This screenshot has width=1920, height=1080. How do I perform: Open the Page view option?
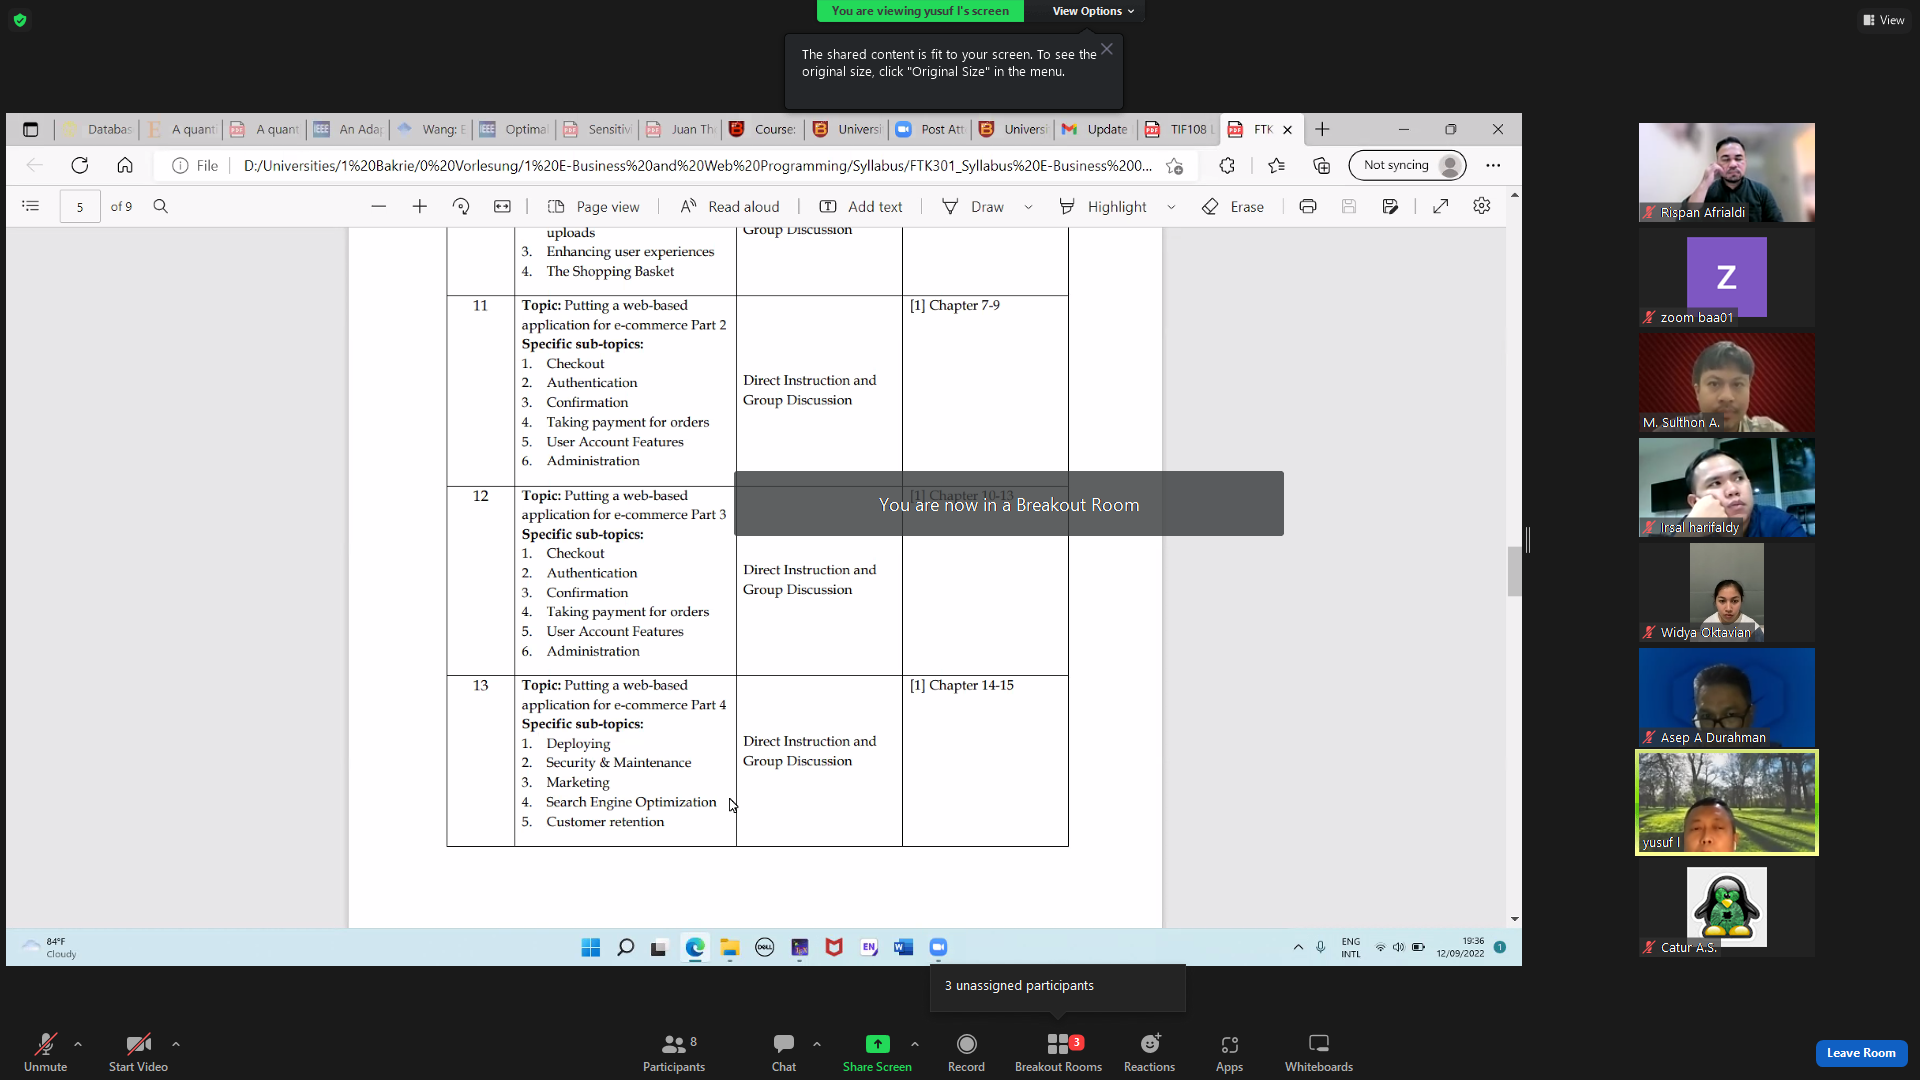594,206
